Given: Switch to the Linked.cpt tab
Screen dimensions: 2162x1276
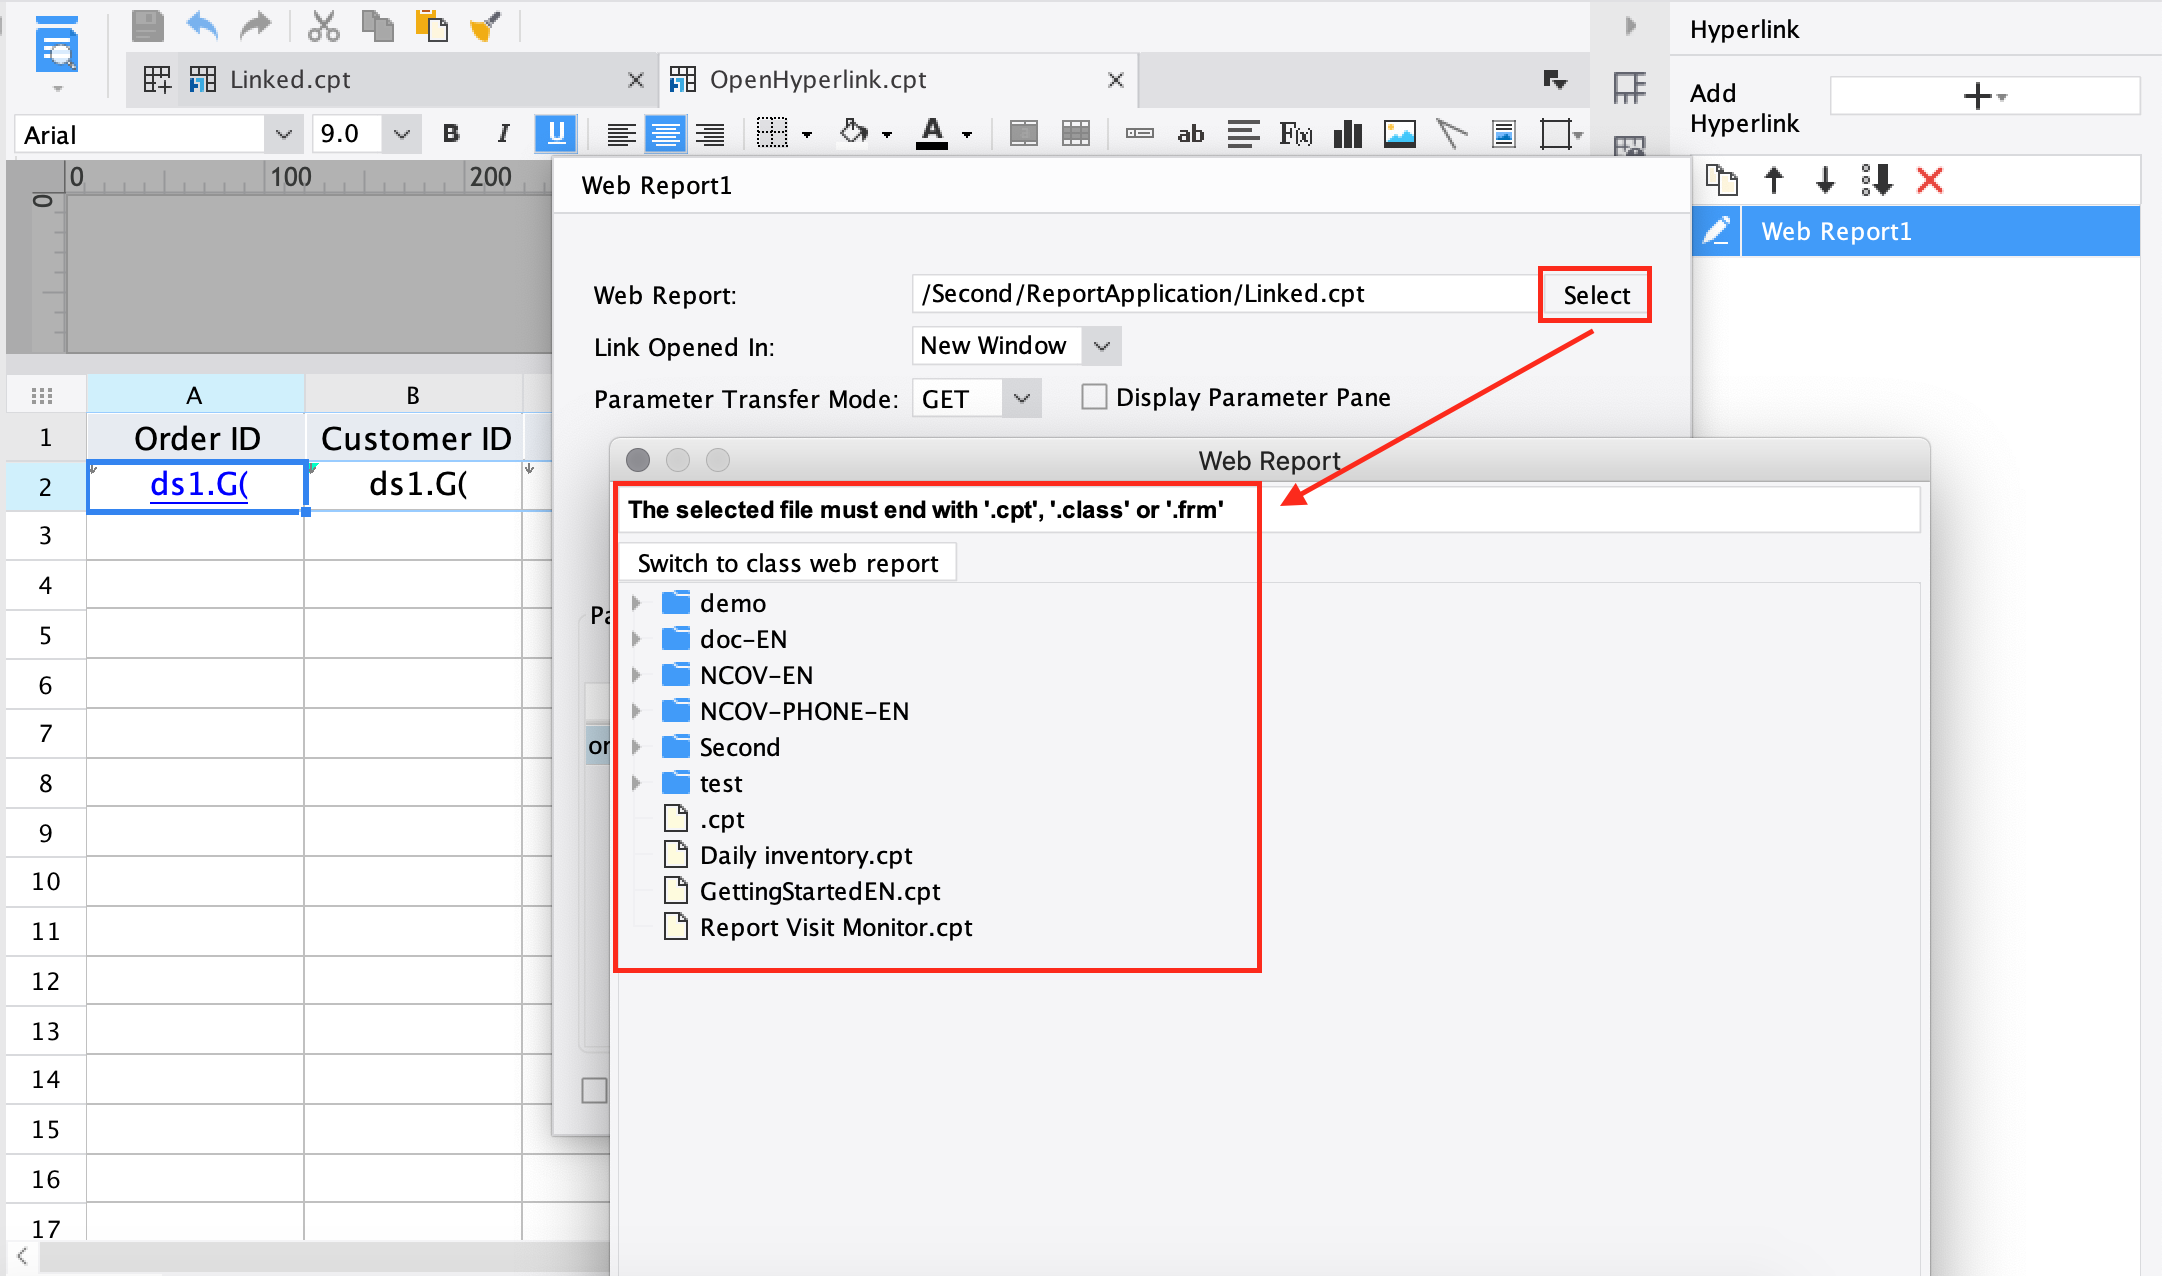Looking at the screenshot, I should pyautogui.click(x=290, y=79).
